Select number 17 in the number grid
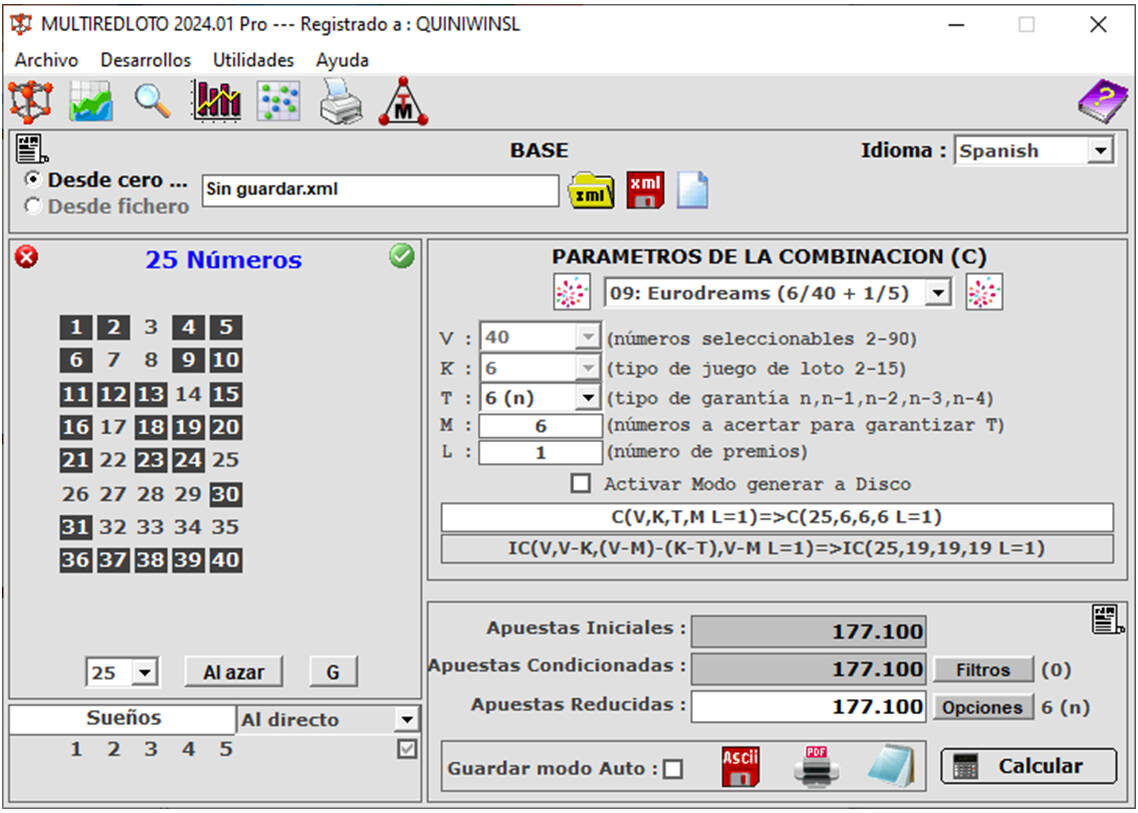1138x813 pixels. [113, 427]
